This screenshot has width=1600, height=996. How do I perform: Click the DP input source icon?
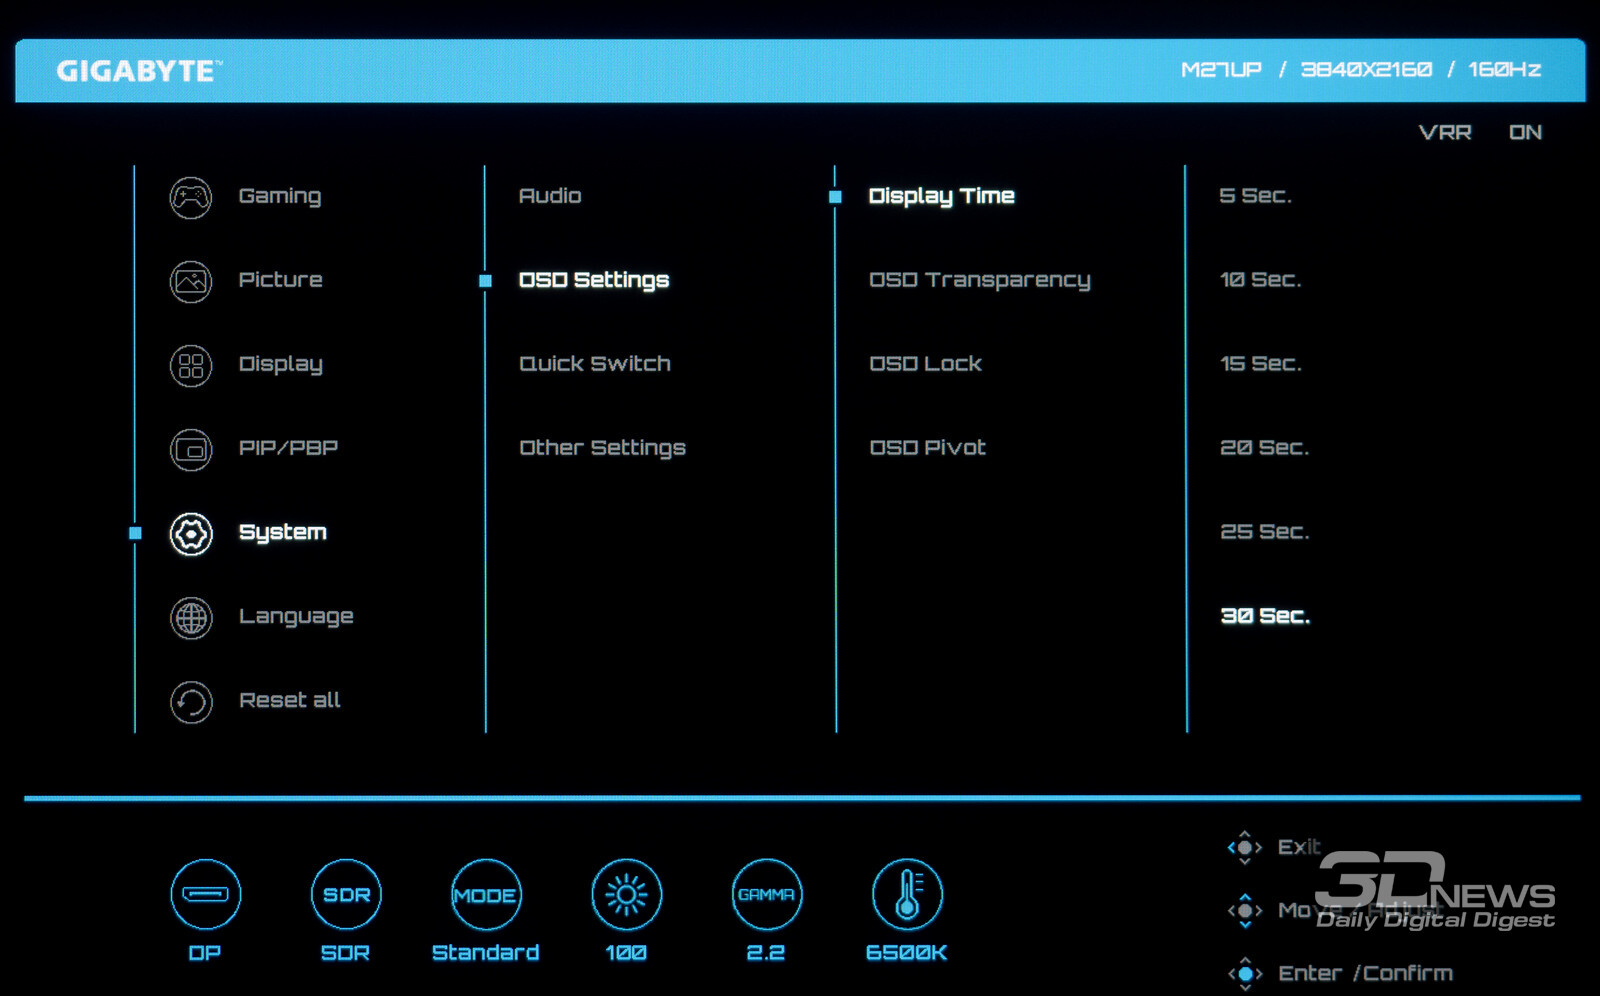tap(205, 894)
